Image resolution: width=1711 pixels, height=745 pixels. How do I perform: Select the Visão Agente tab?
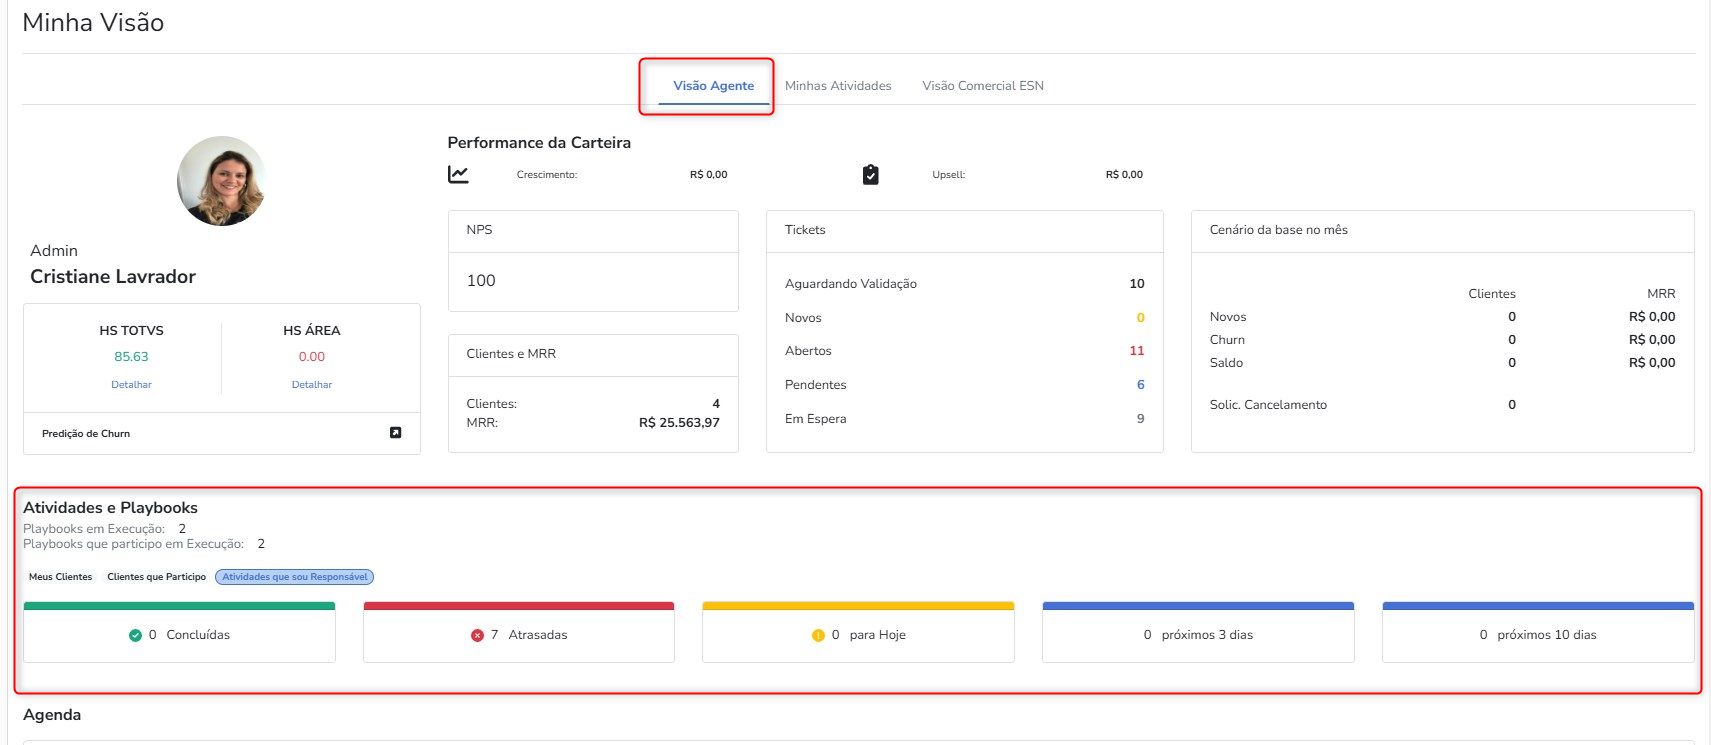(x=713, y=86)
